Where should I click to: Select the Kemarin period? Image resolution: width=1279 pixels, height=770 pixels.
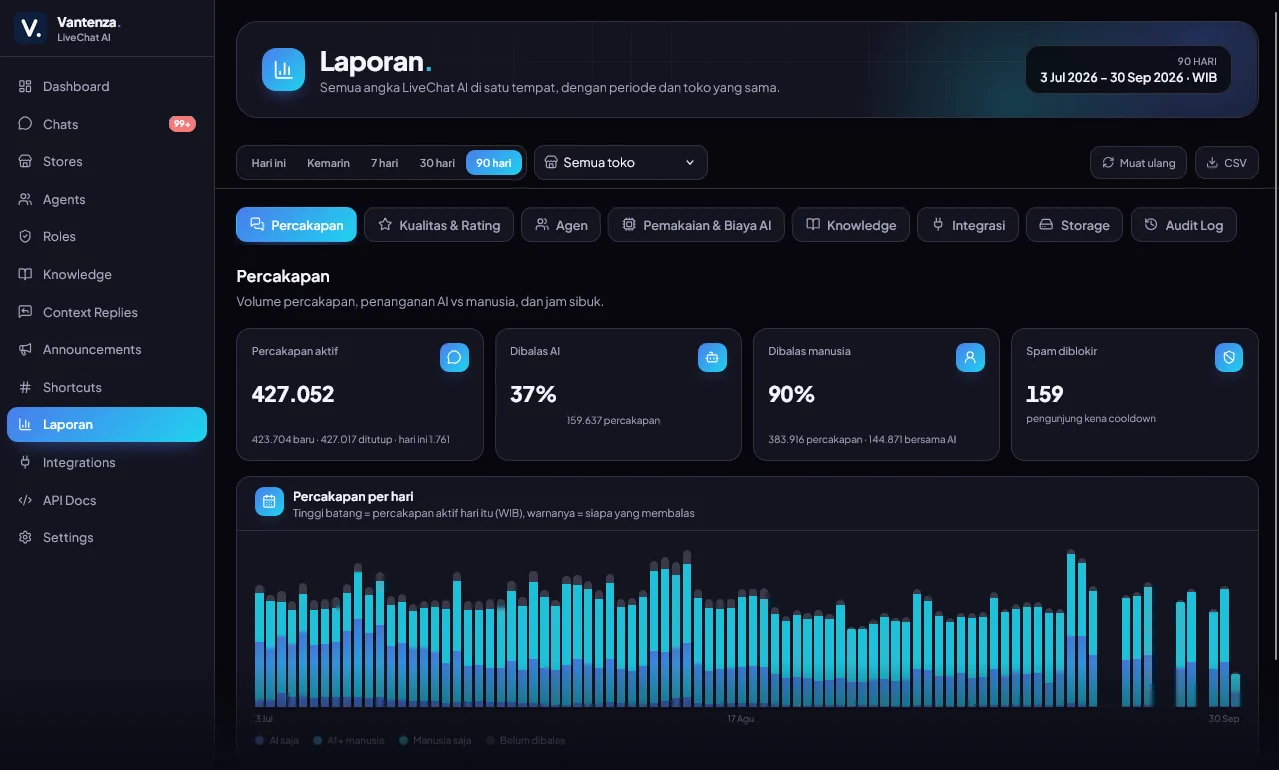click(x=328, y=163)
